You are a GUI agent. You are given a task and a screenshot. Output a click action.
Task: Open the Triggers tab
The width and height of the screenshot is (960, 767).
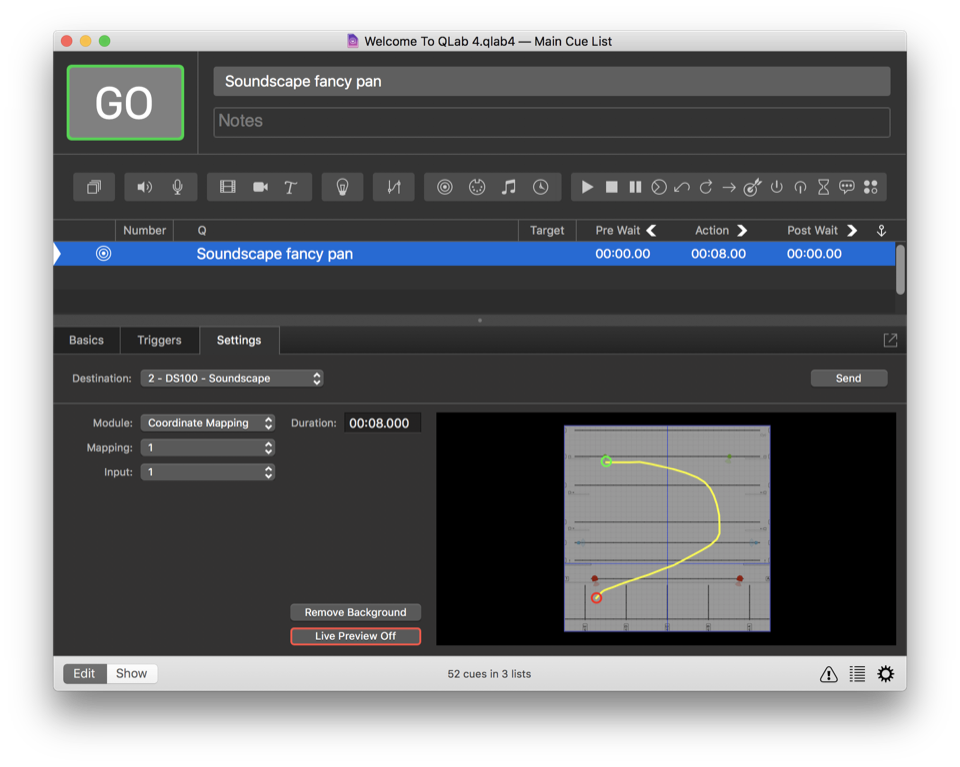pos(159,340)
